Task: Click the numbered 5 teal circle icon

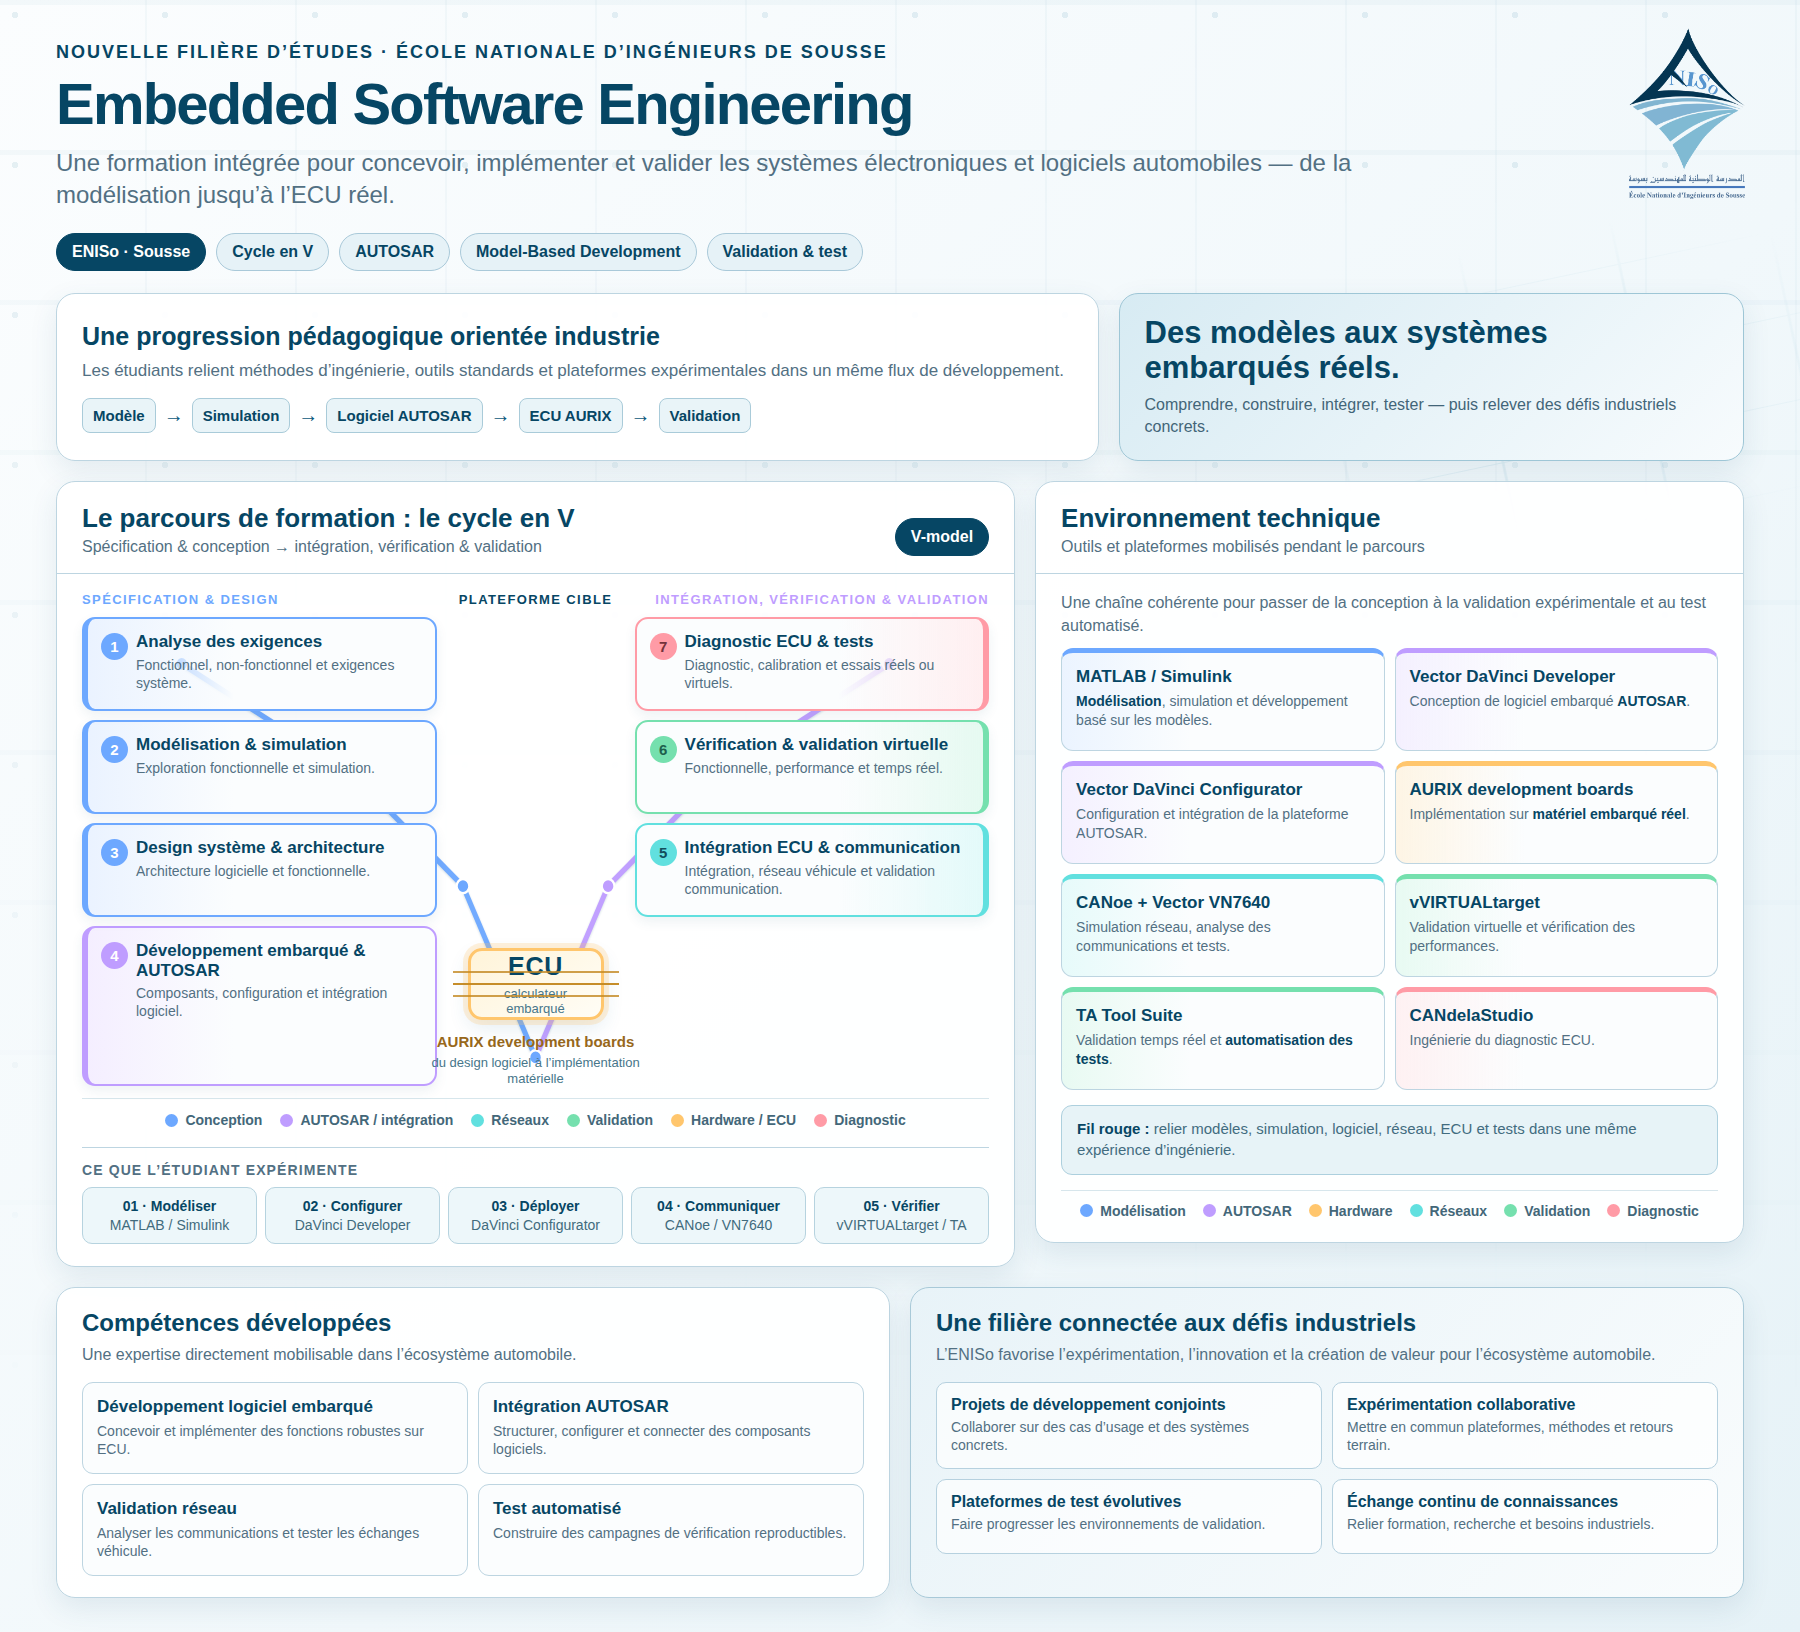Action: coord(663,852)
